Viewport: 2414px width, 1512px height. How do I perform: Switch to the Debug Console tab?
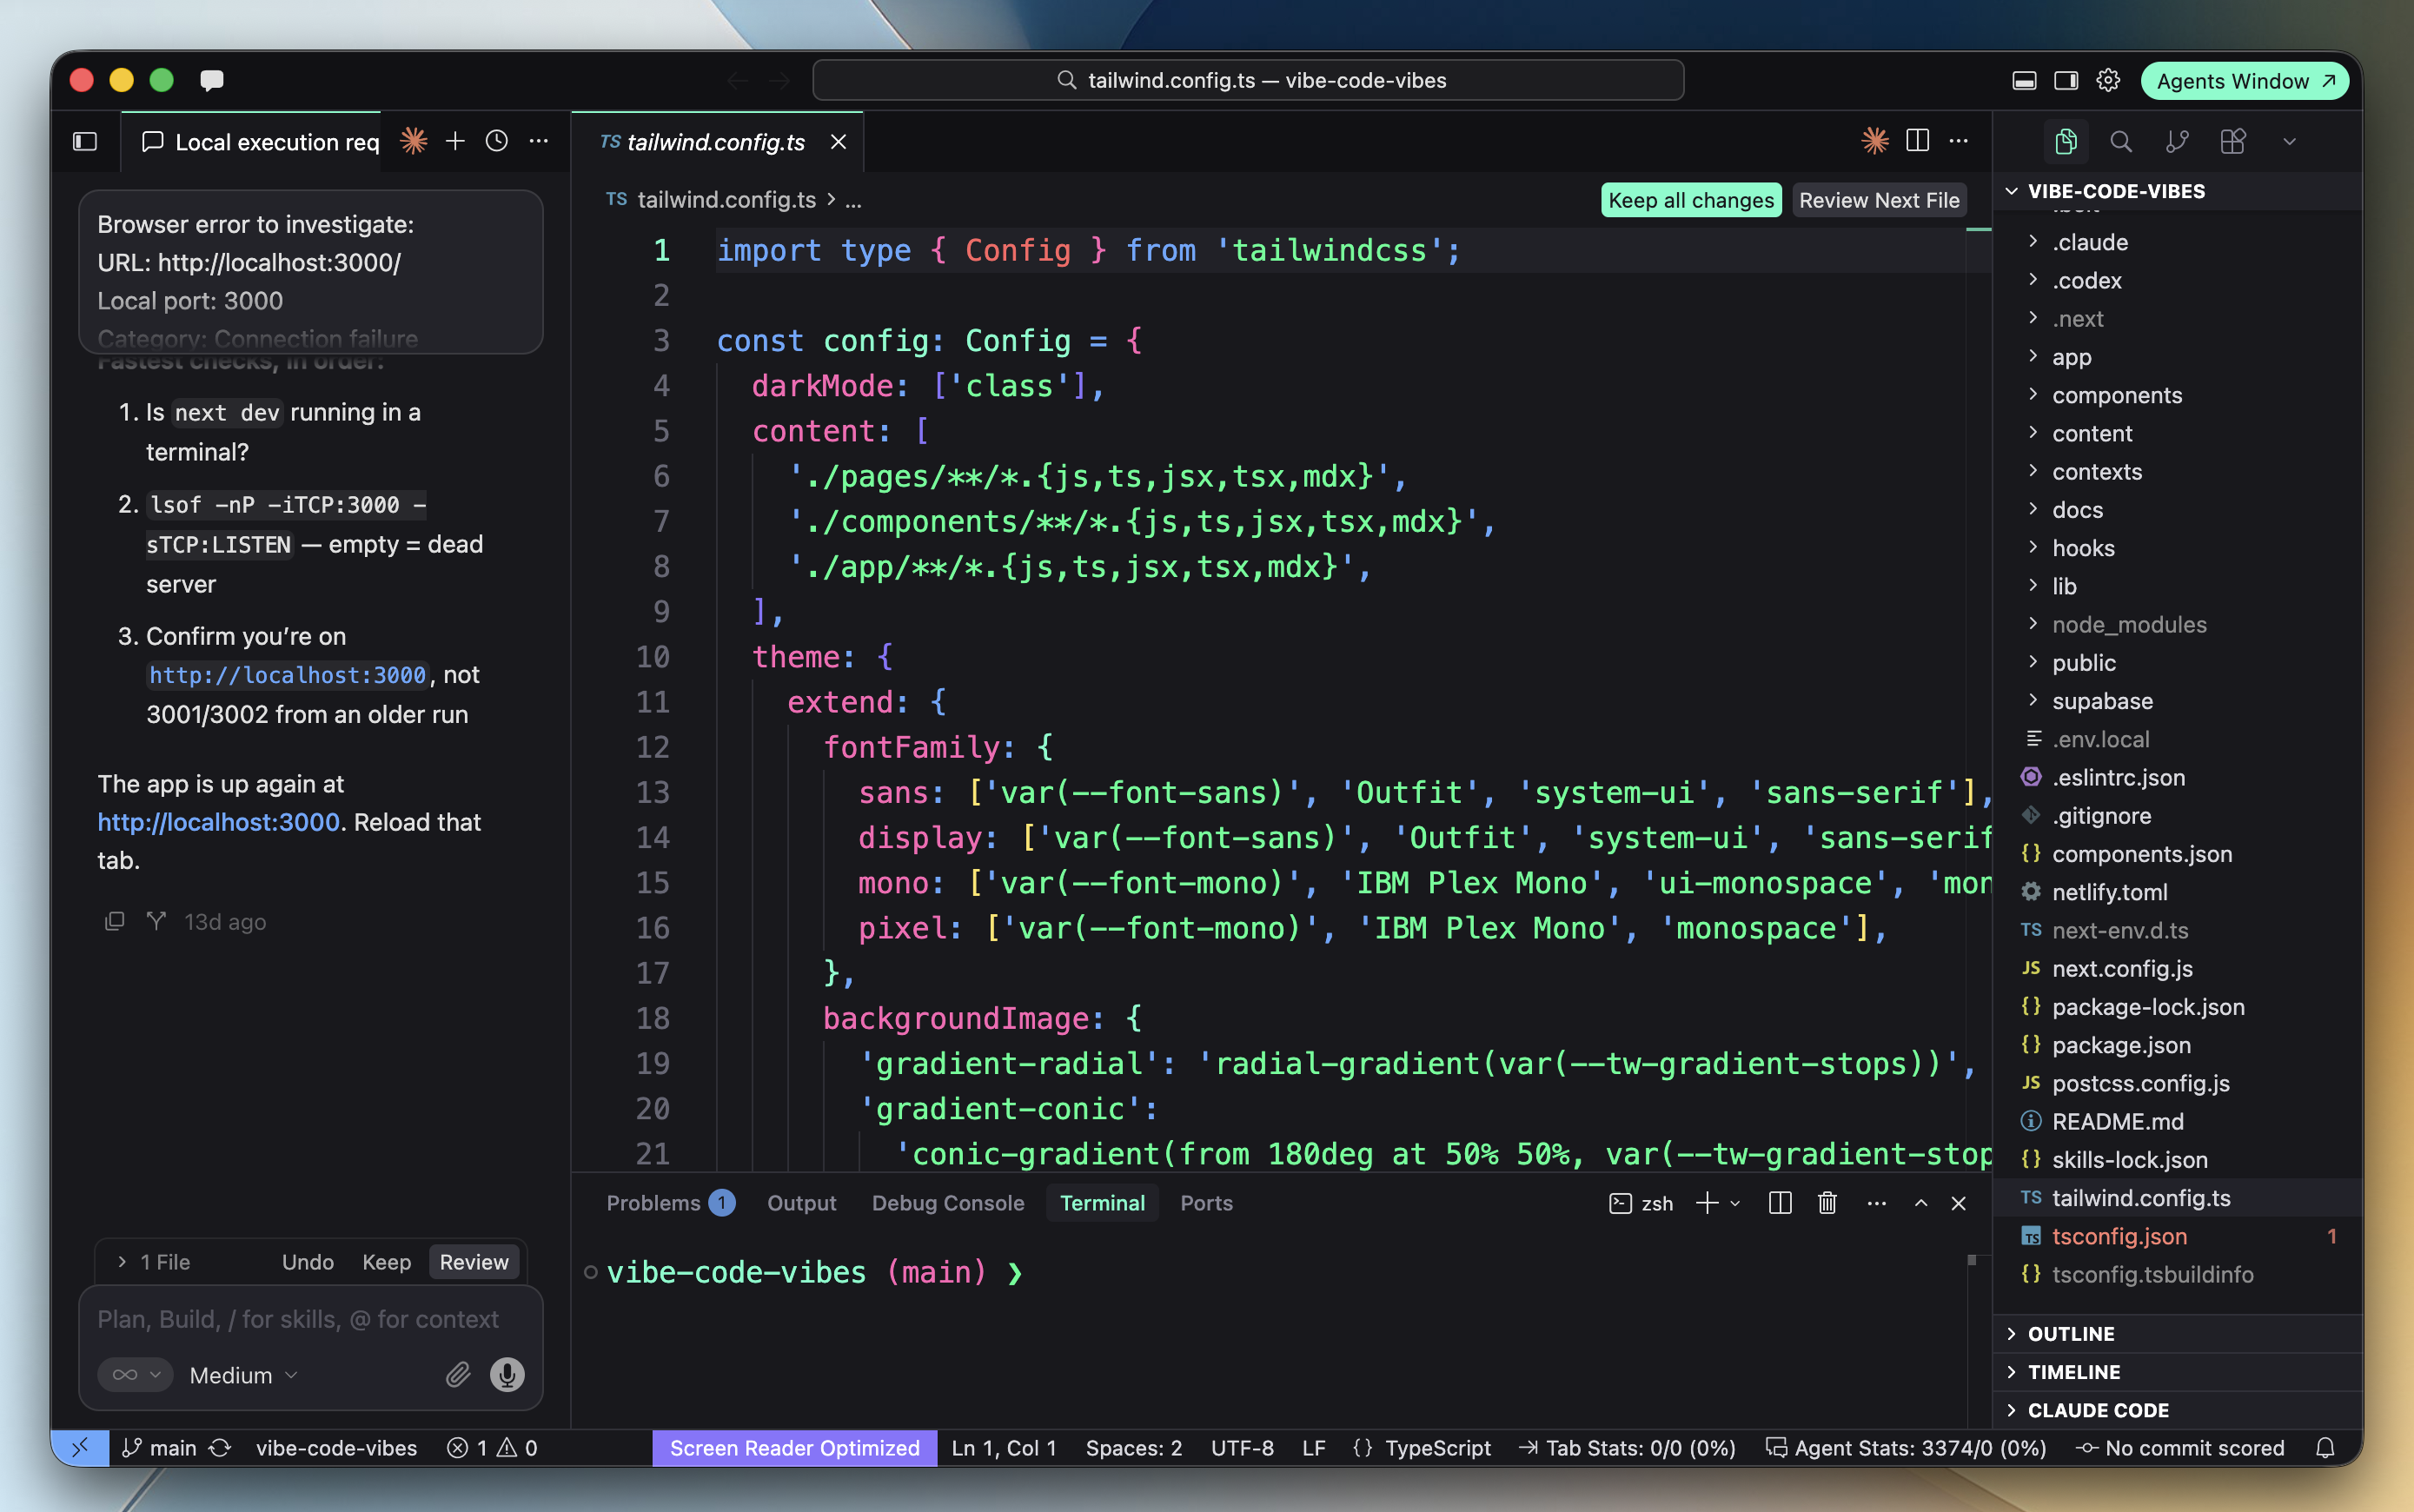[x=948, y=1203]
